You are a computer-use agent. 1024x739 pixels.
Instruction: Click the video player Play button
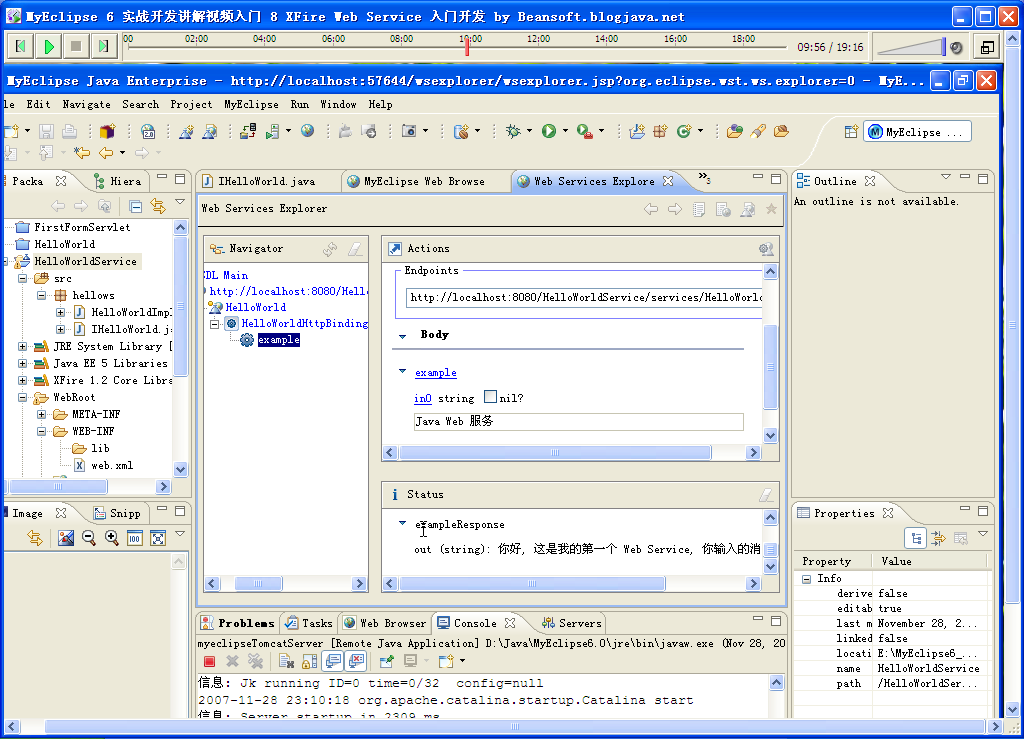click(49, 46)
